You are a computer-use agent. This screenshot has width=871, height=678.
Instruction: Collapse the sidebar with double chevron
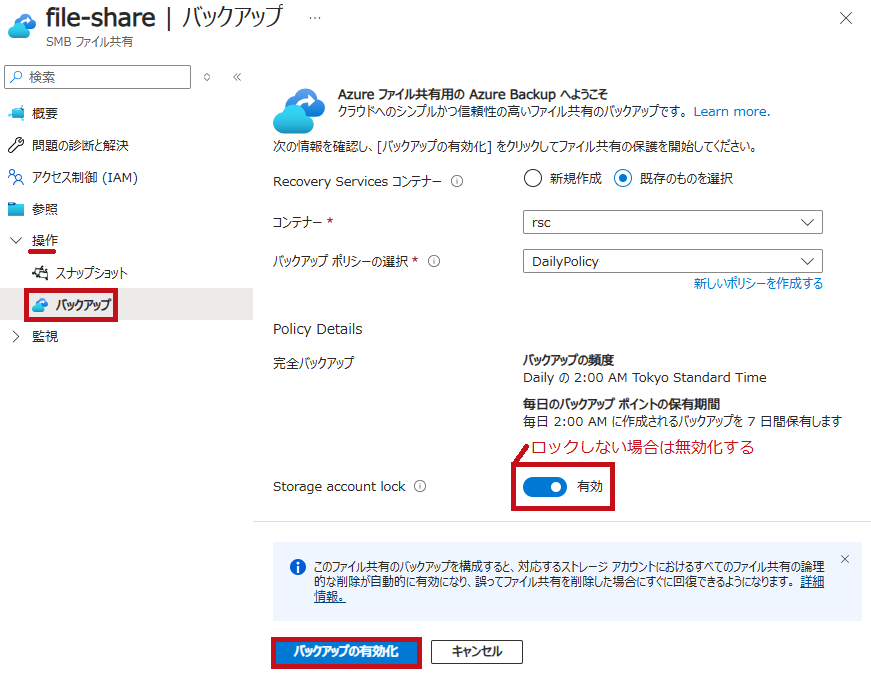[x=237, y=77]
